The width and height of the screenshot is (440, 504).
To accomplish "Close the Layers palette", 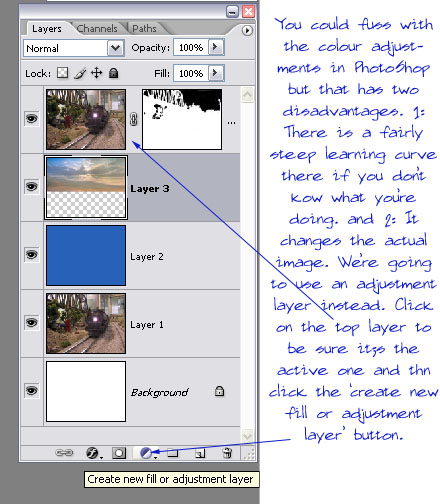I will pyautogui.click(x=248, y=12).
